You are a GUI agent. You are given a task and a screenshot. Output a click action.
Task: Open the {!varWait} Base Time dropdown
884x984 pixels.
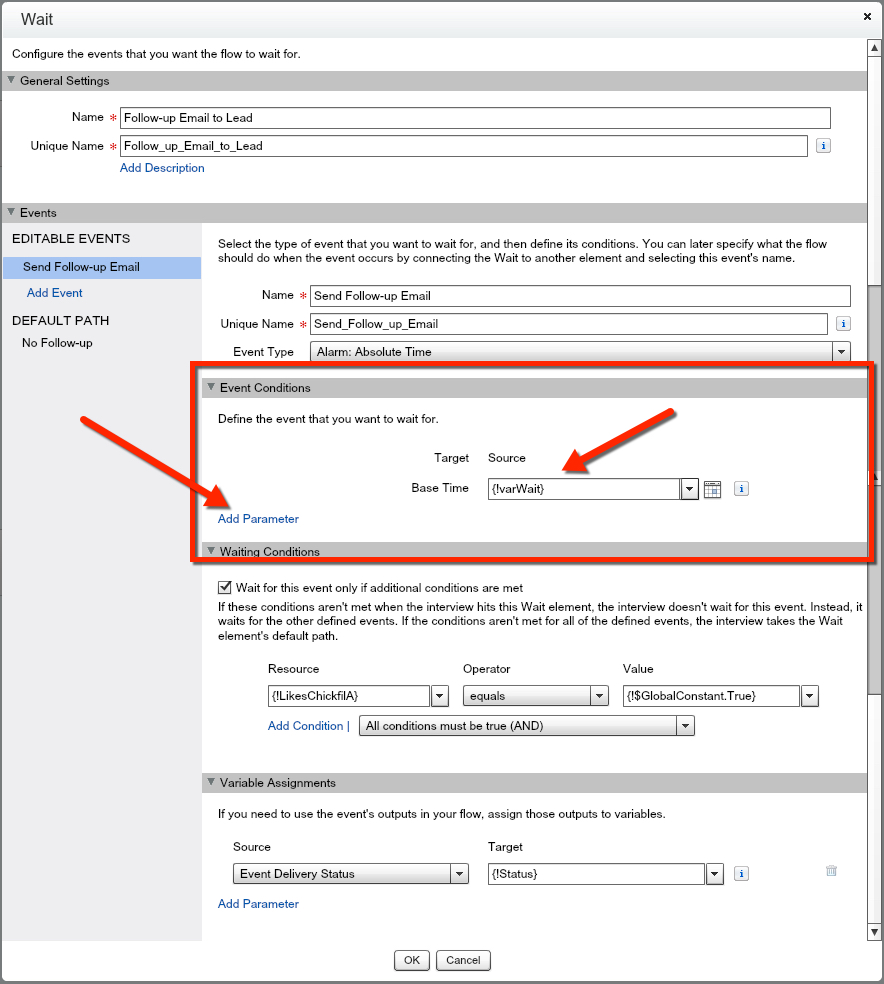pyautogui.click(x=689, y=489)
